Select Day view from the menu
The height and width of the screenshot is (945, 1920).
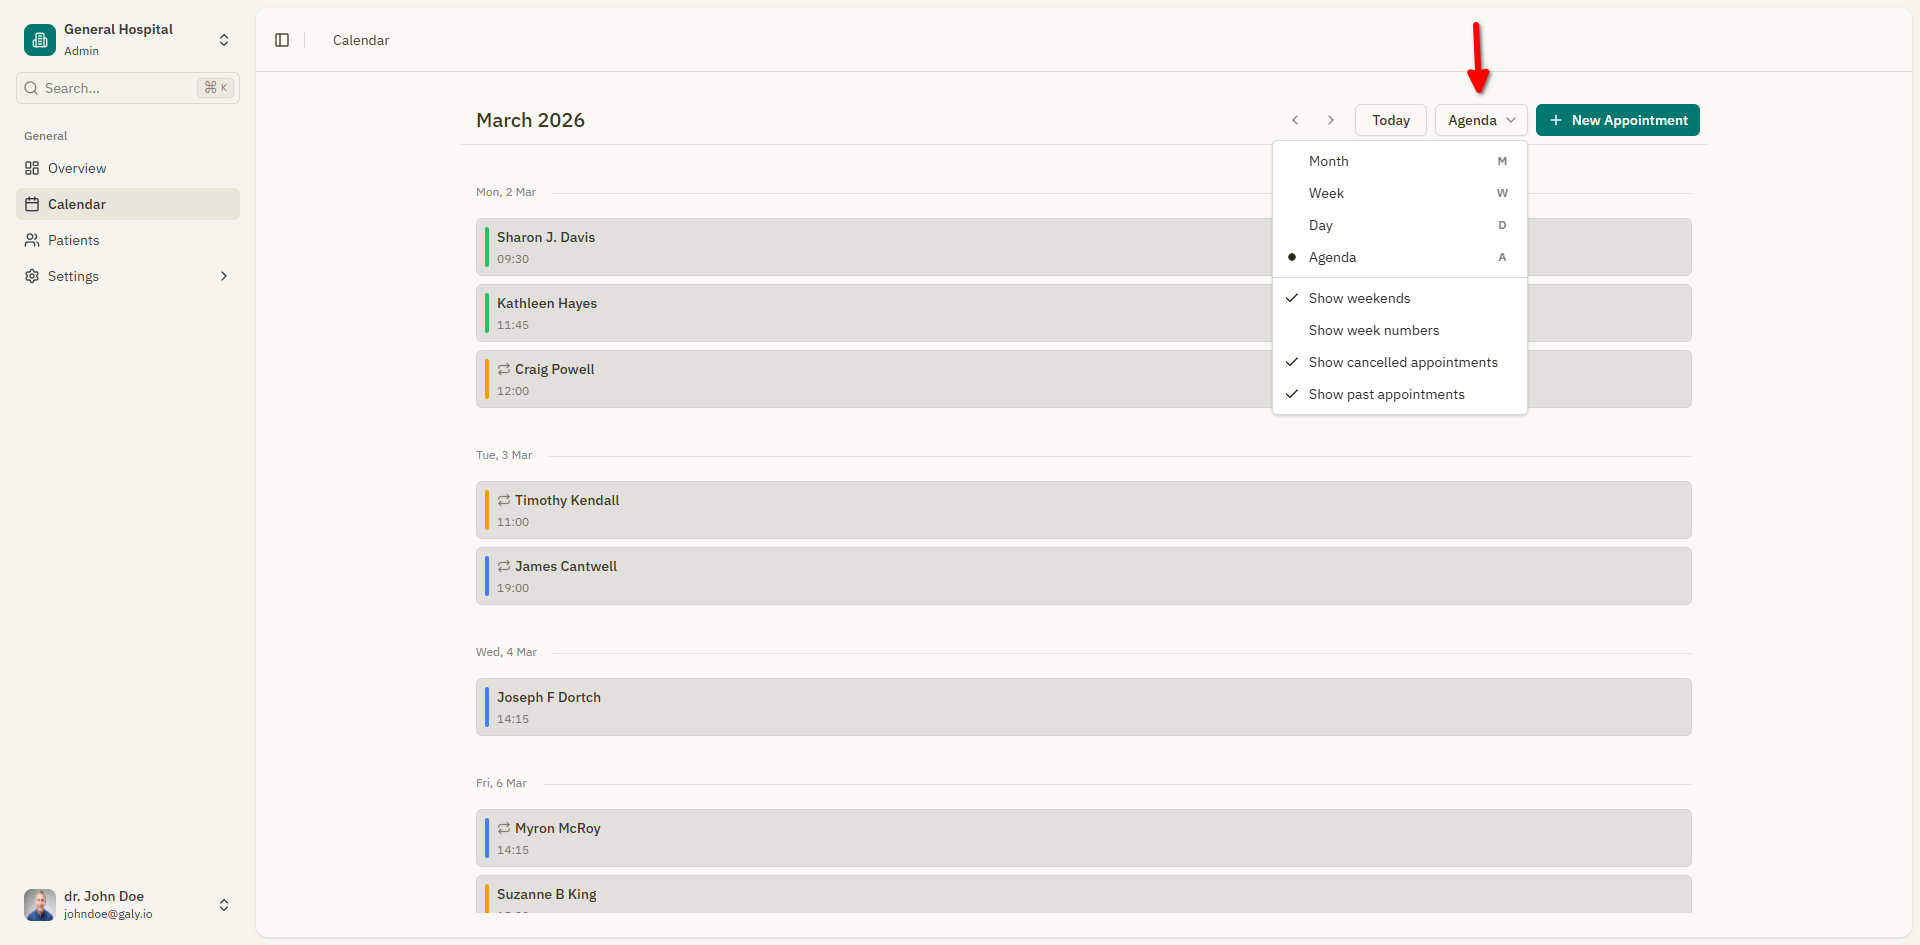[1320, 225]
